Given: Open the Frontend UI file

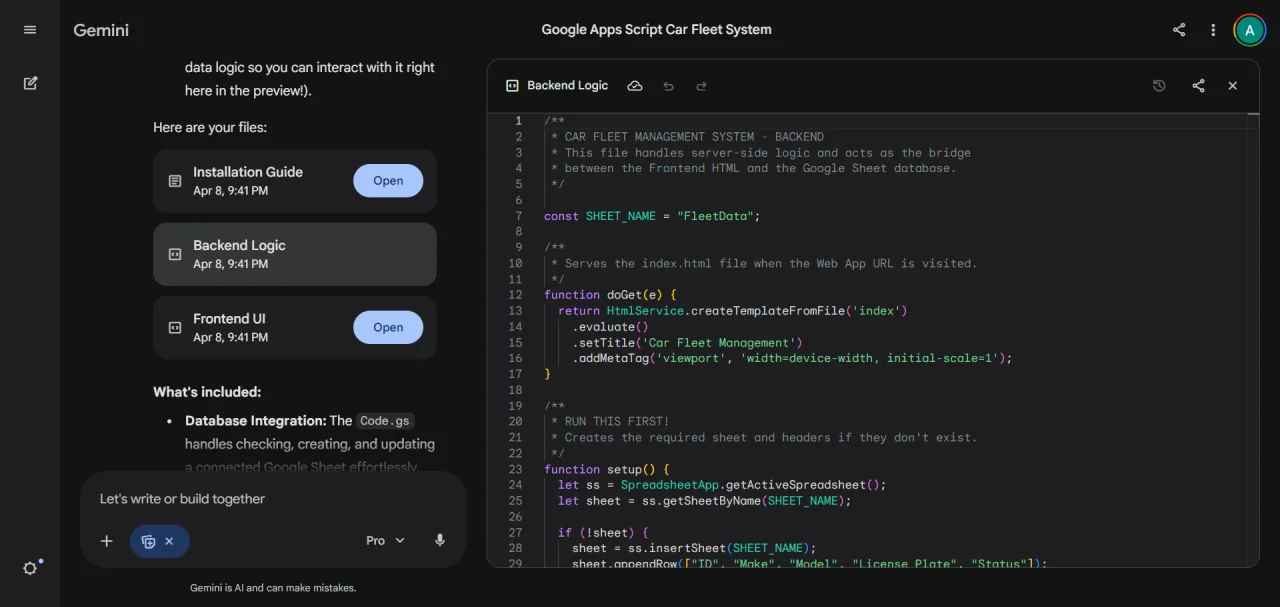Looking at the screenshot, I should pyautogui.click(x=388, y=327).
